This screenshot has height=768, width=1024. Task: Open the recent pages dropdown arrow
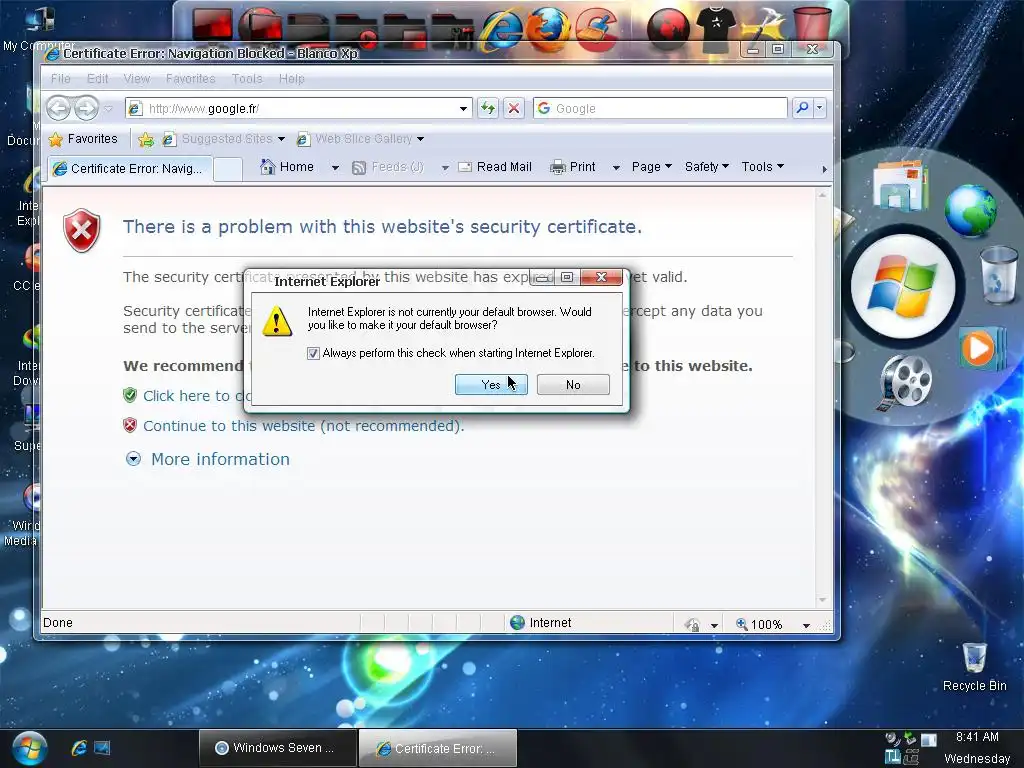pos(108,108)
